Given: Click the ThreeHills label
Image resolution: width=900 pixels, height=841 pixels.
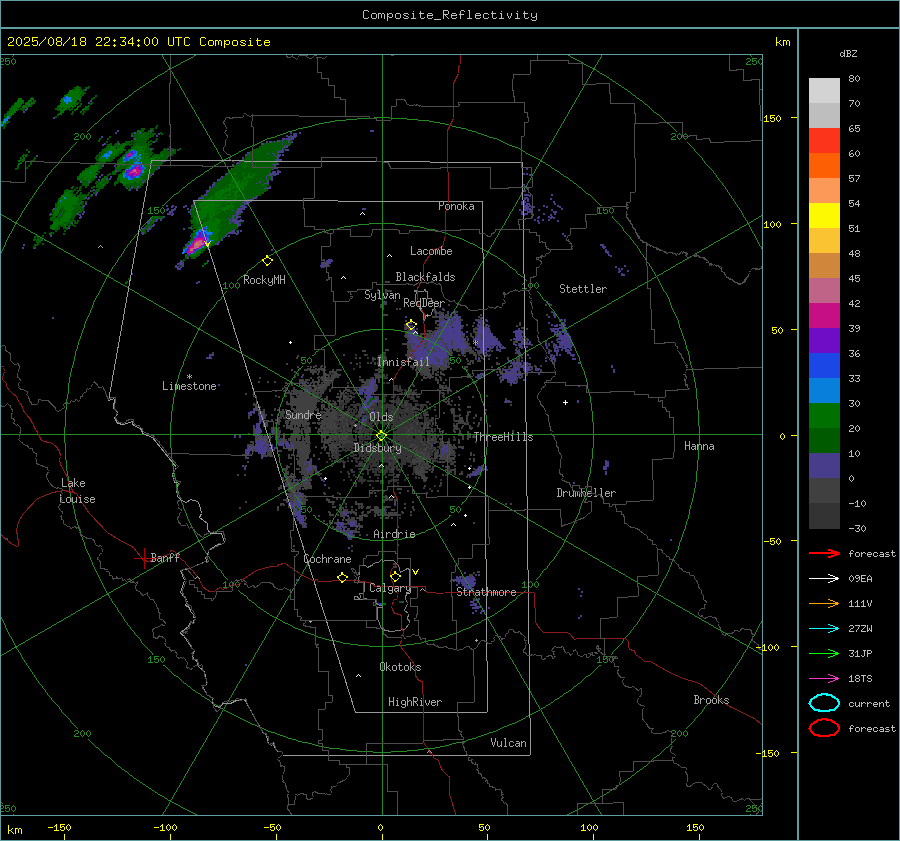Looking at the screenshot, I should (x=503, y=437).
